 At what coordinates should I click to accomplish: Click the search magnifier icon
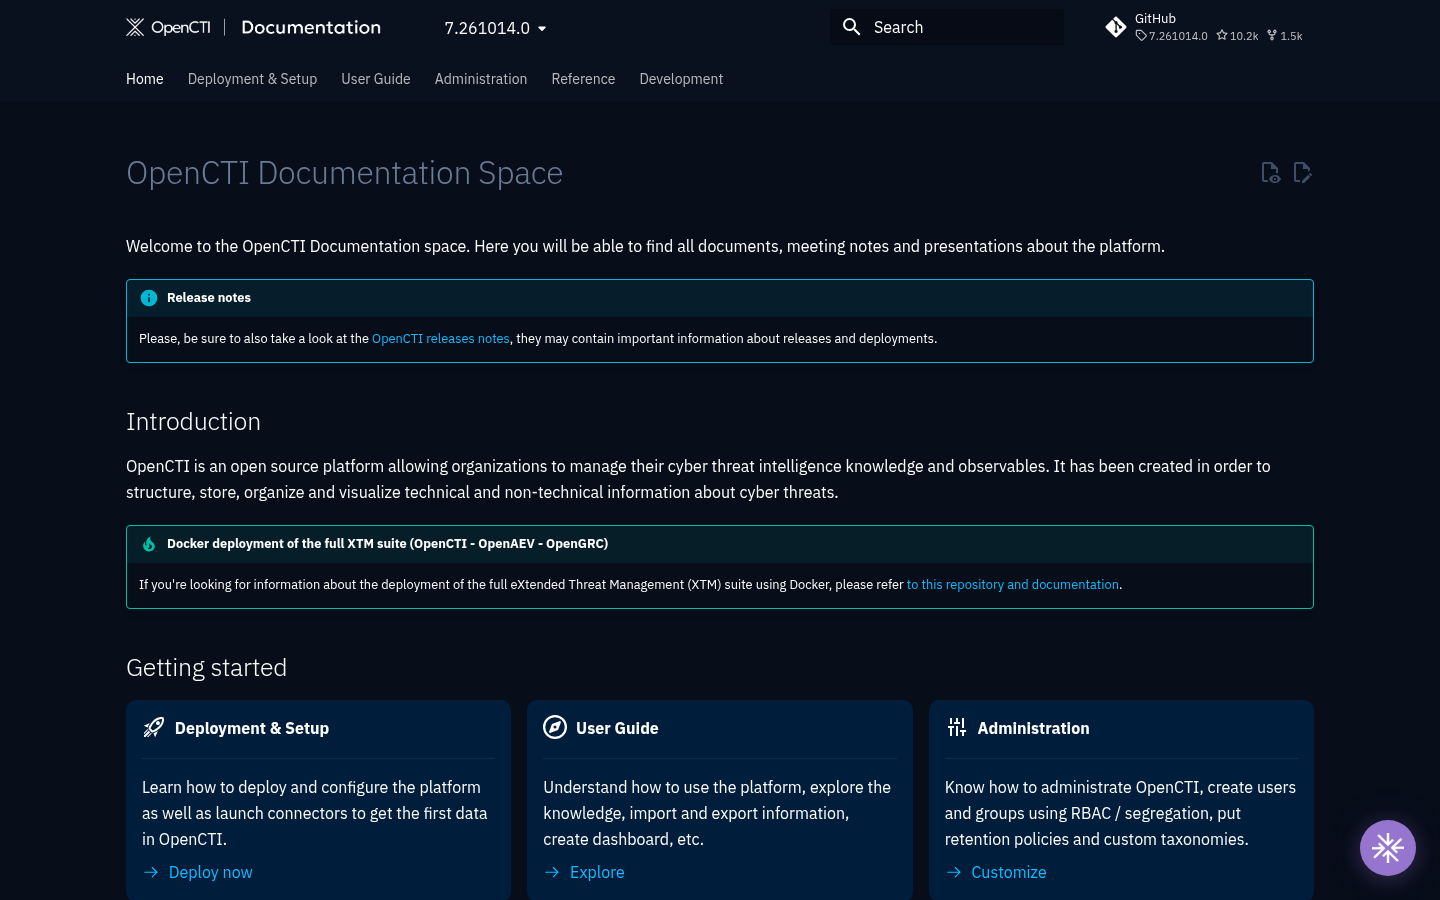(x=851, y=27)
